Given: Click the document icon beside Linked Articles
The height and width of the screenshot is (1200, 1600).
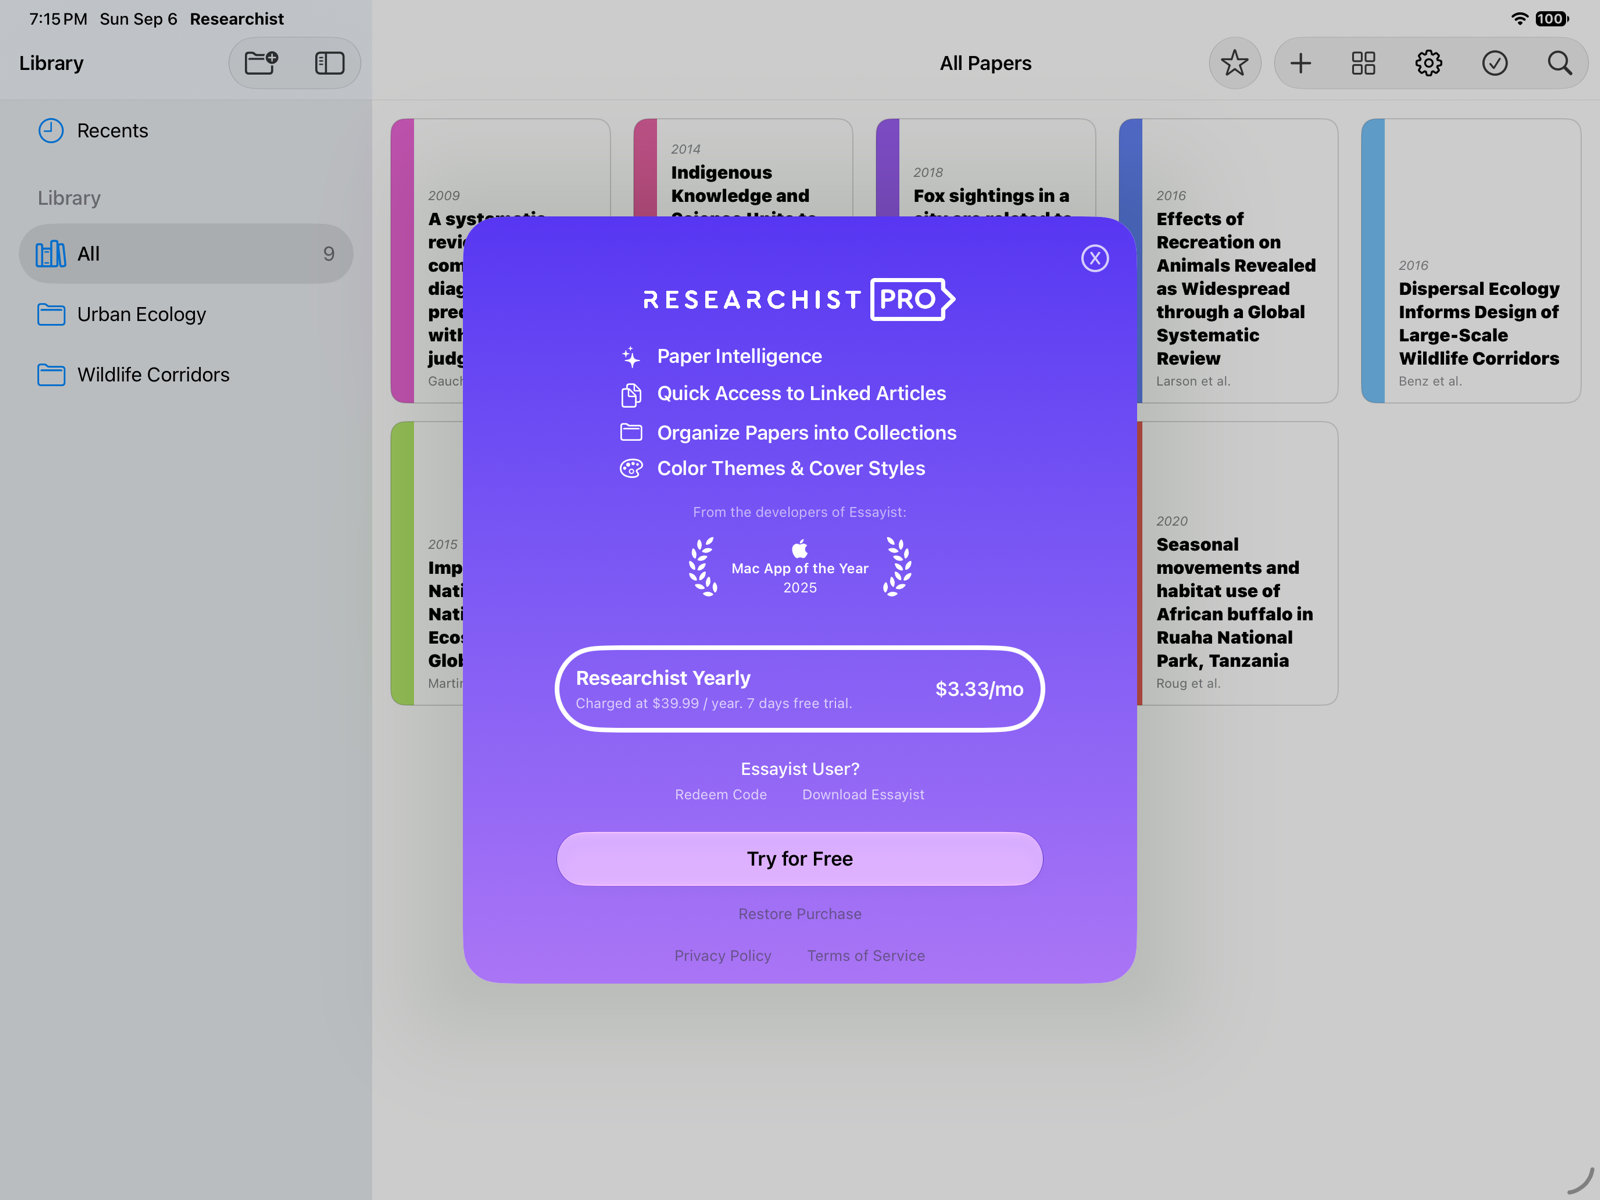Looking at the screenshot, I should (x=631, y=395).
